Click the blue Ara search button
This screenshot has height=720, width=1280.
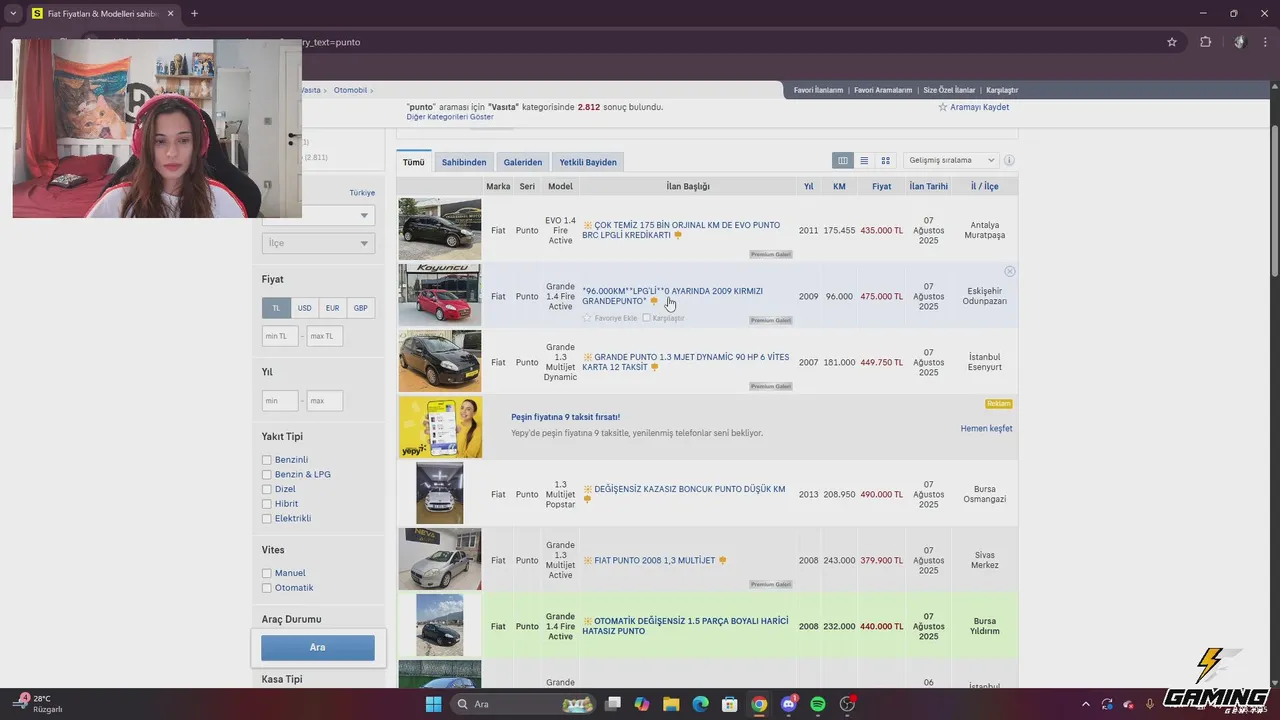[318, 647]
